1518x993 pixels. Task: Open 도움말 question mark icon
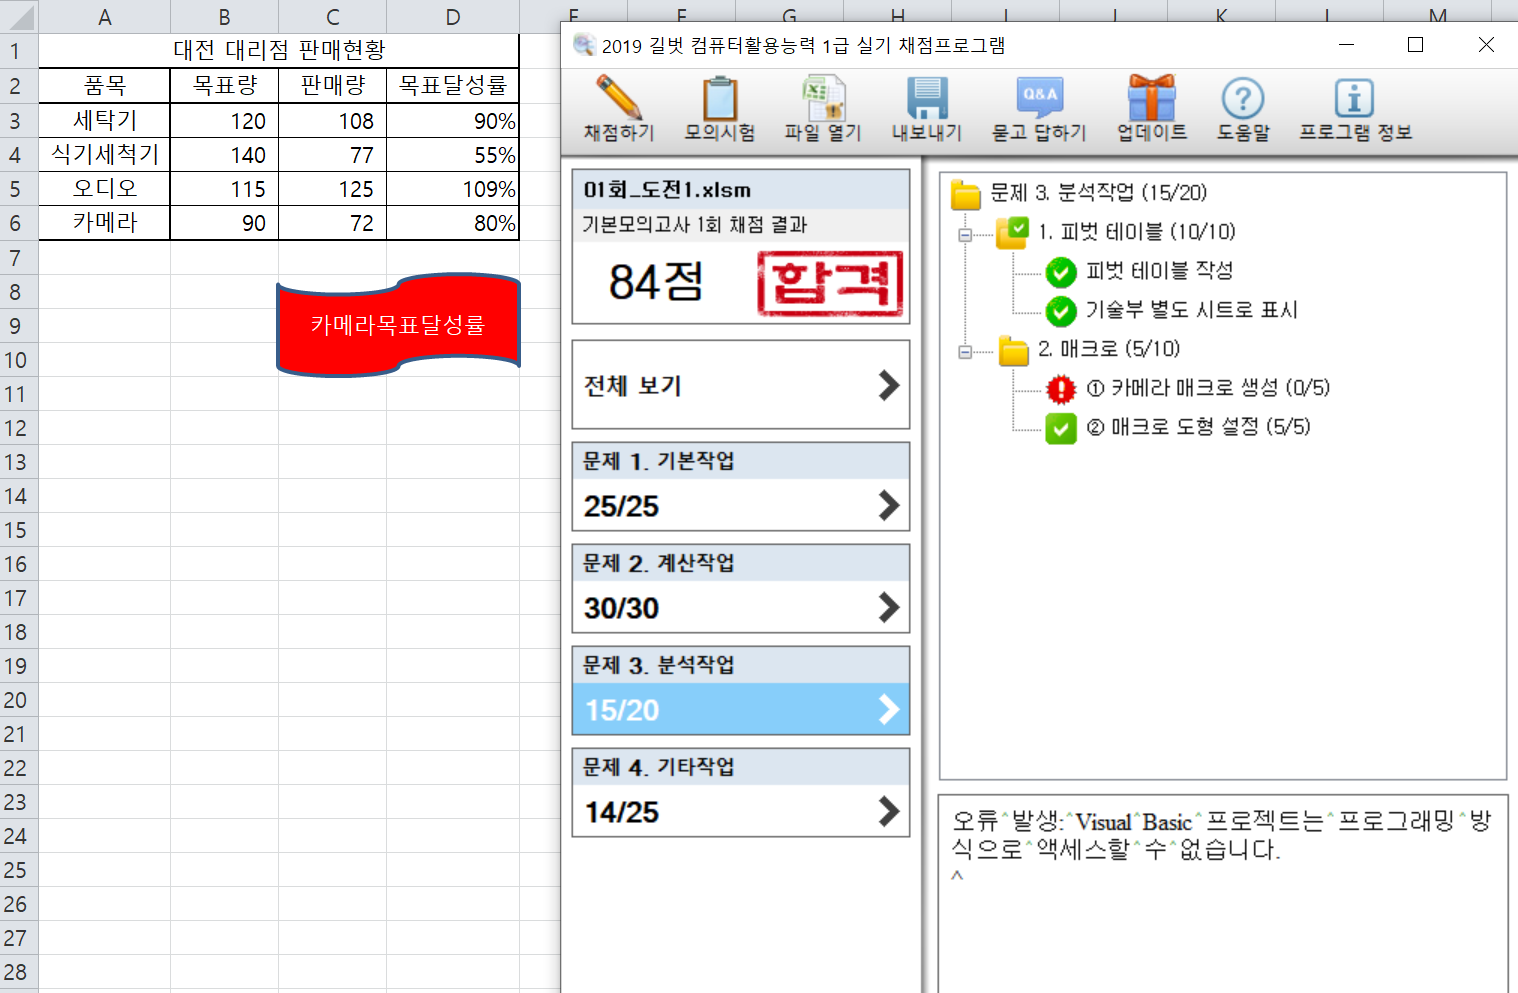click(x=1243, y=100)
